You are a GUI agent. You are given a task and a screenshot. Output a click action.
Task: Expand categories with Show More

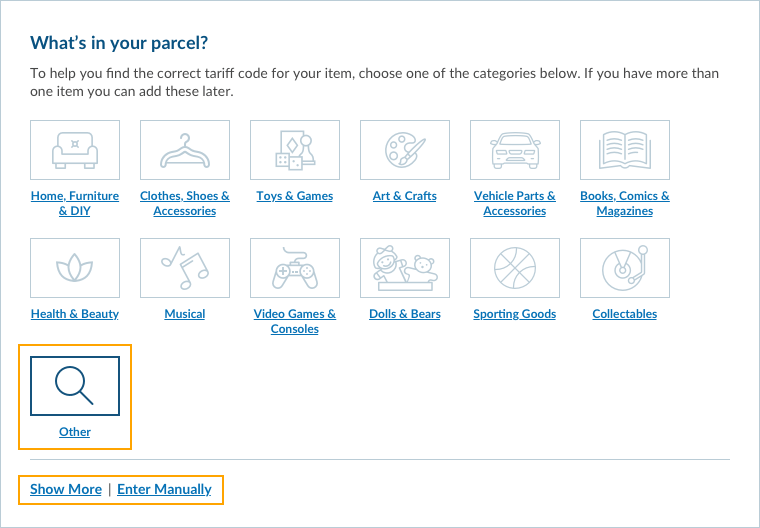[x=66, y=489]
